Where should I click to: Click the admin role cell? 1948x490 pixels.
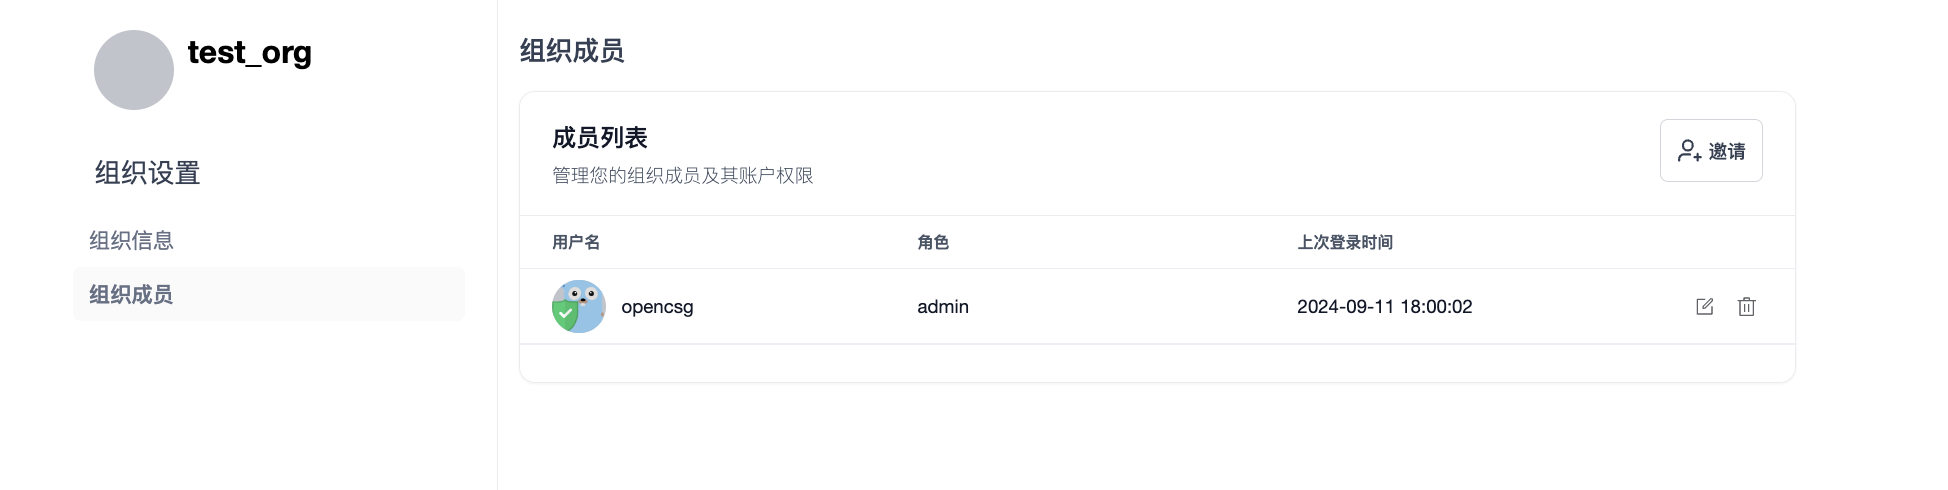943,307
